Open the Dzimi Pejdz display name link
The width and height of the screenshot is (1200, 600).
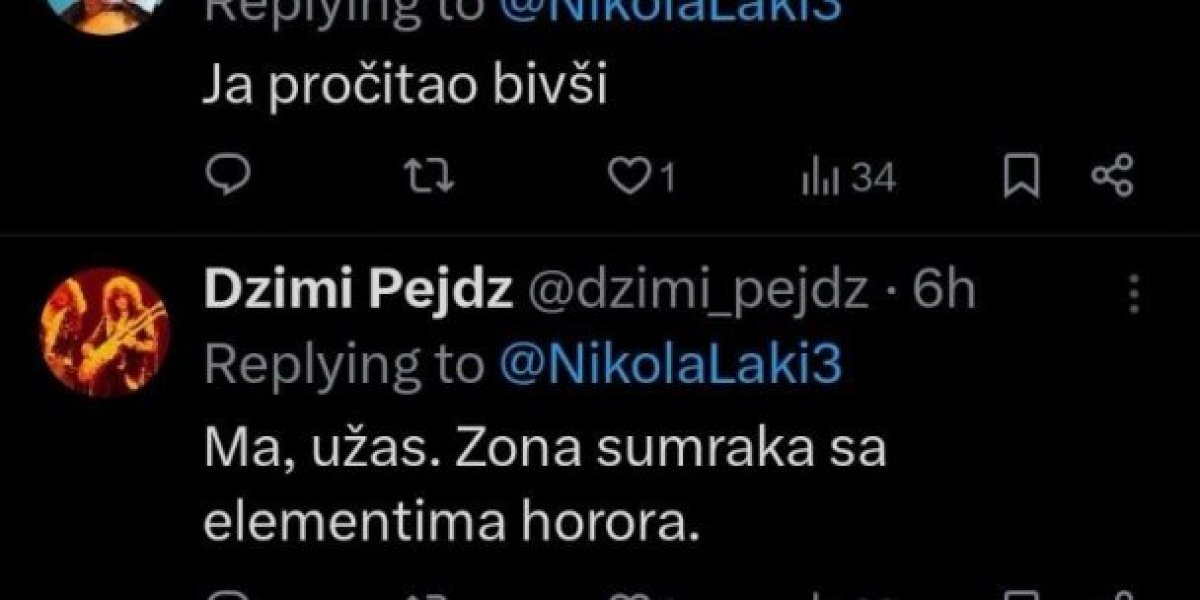click(359, 290)
